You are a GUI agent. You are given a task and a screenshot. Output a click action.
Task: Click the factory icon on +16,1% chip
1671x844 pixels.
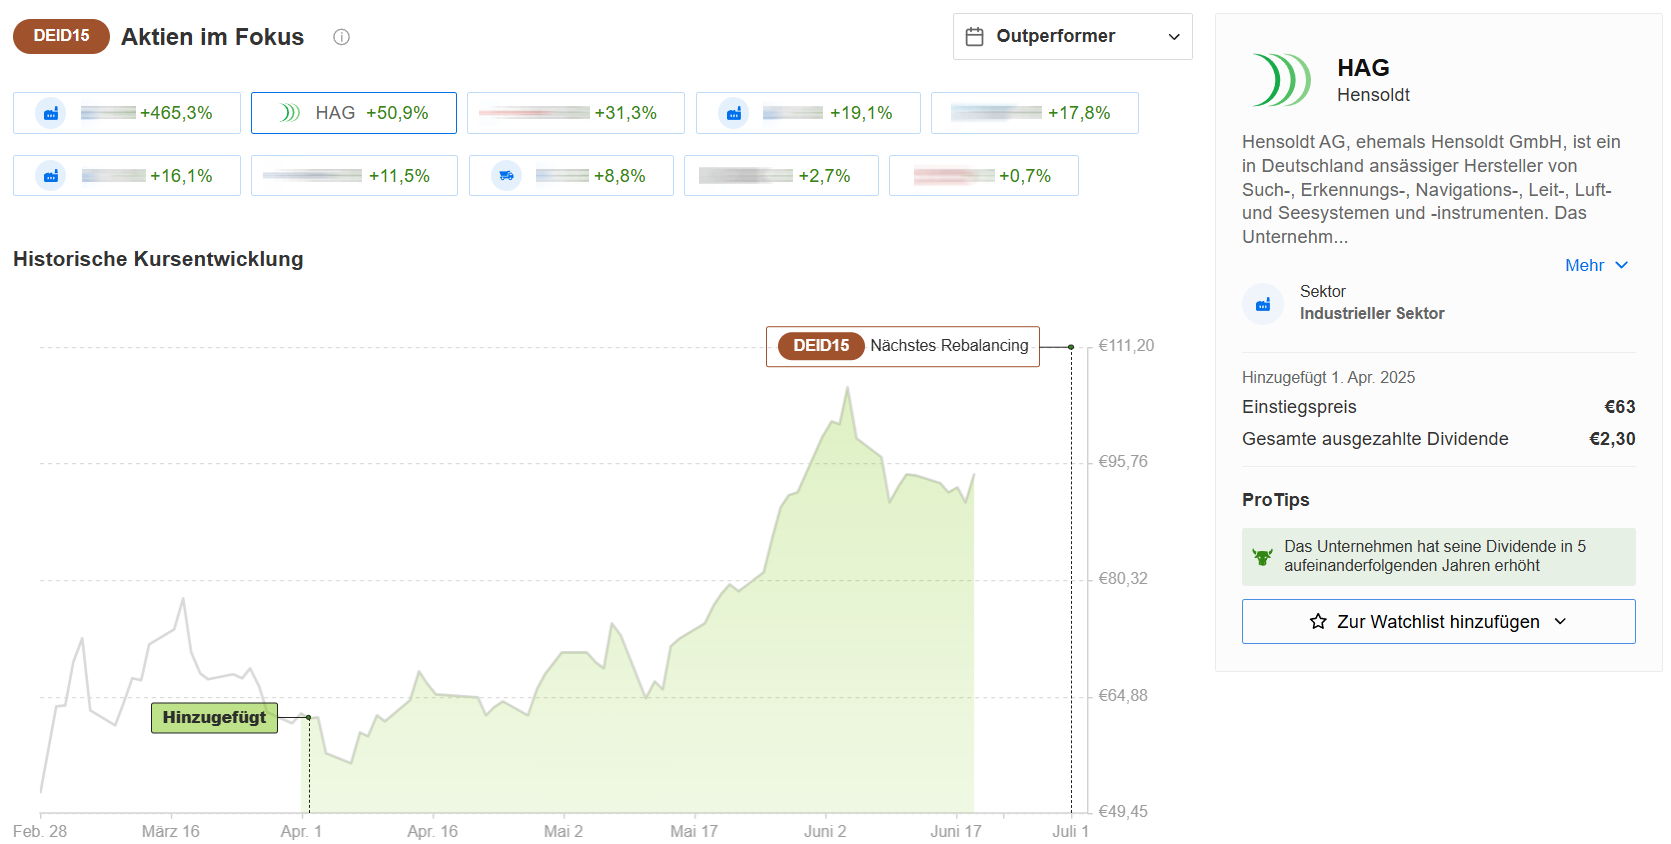click(x=51, y=176)
